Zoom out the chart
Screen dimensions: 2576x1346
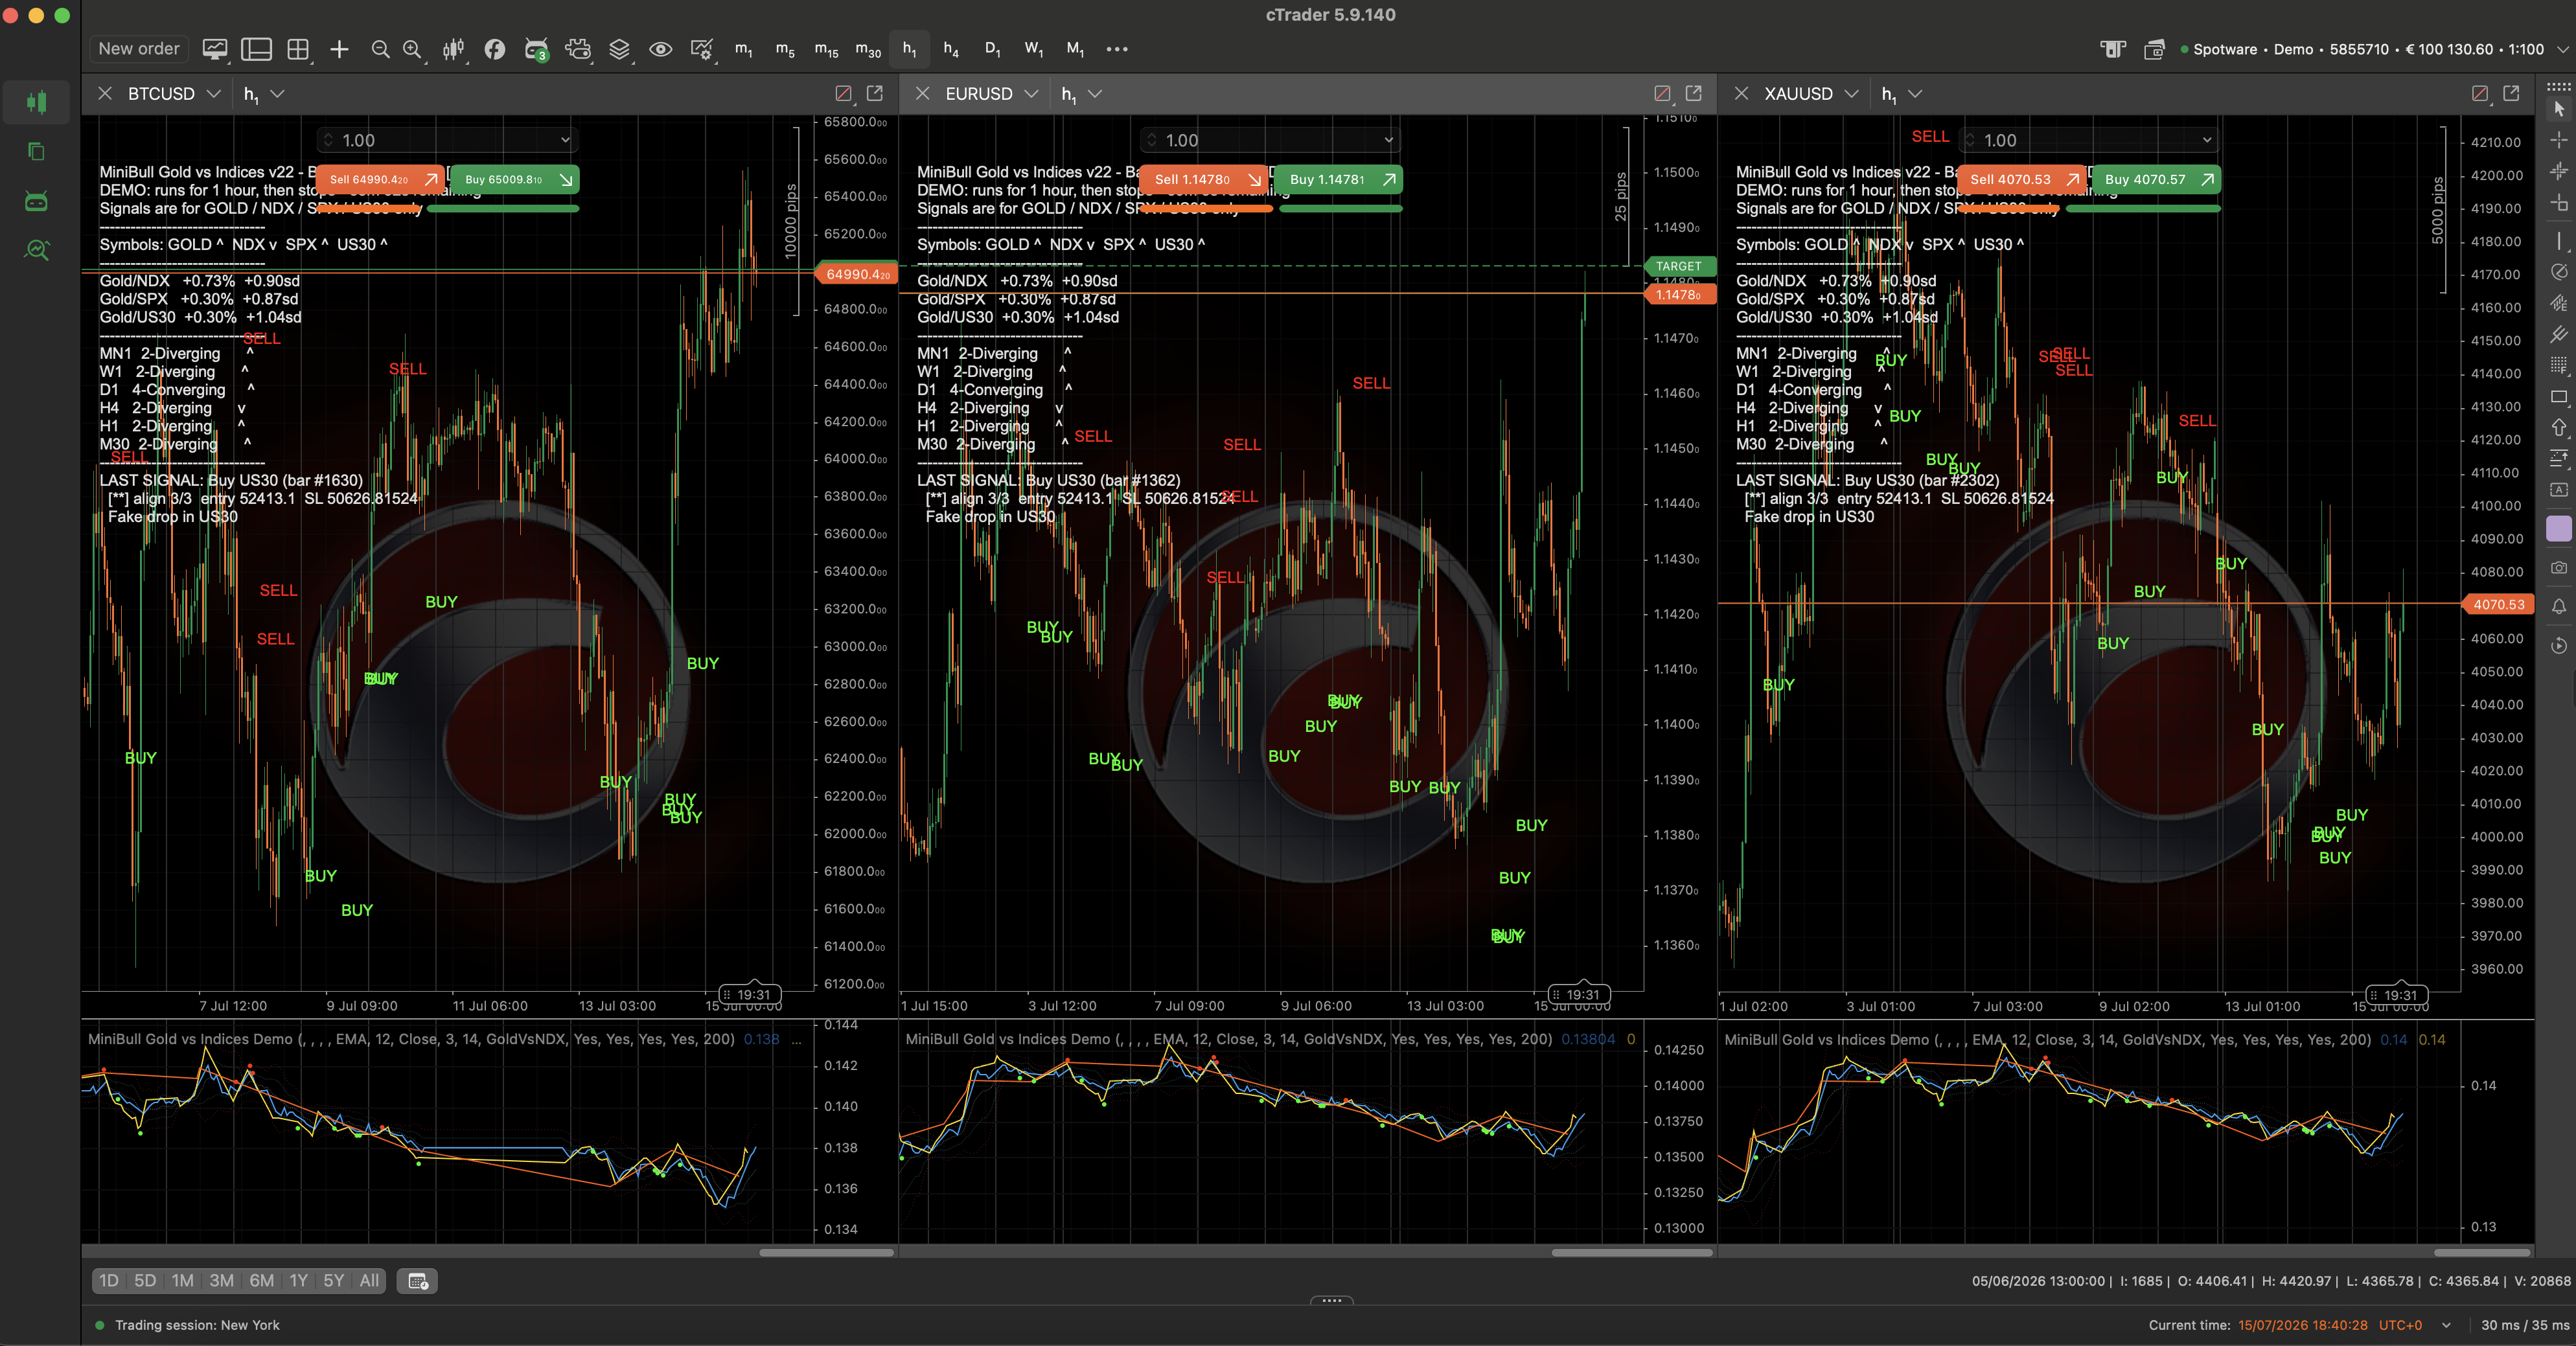(380, 49)
